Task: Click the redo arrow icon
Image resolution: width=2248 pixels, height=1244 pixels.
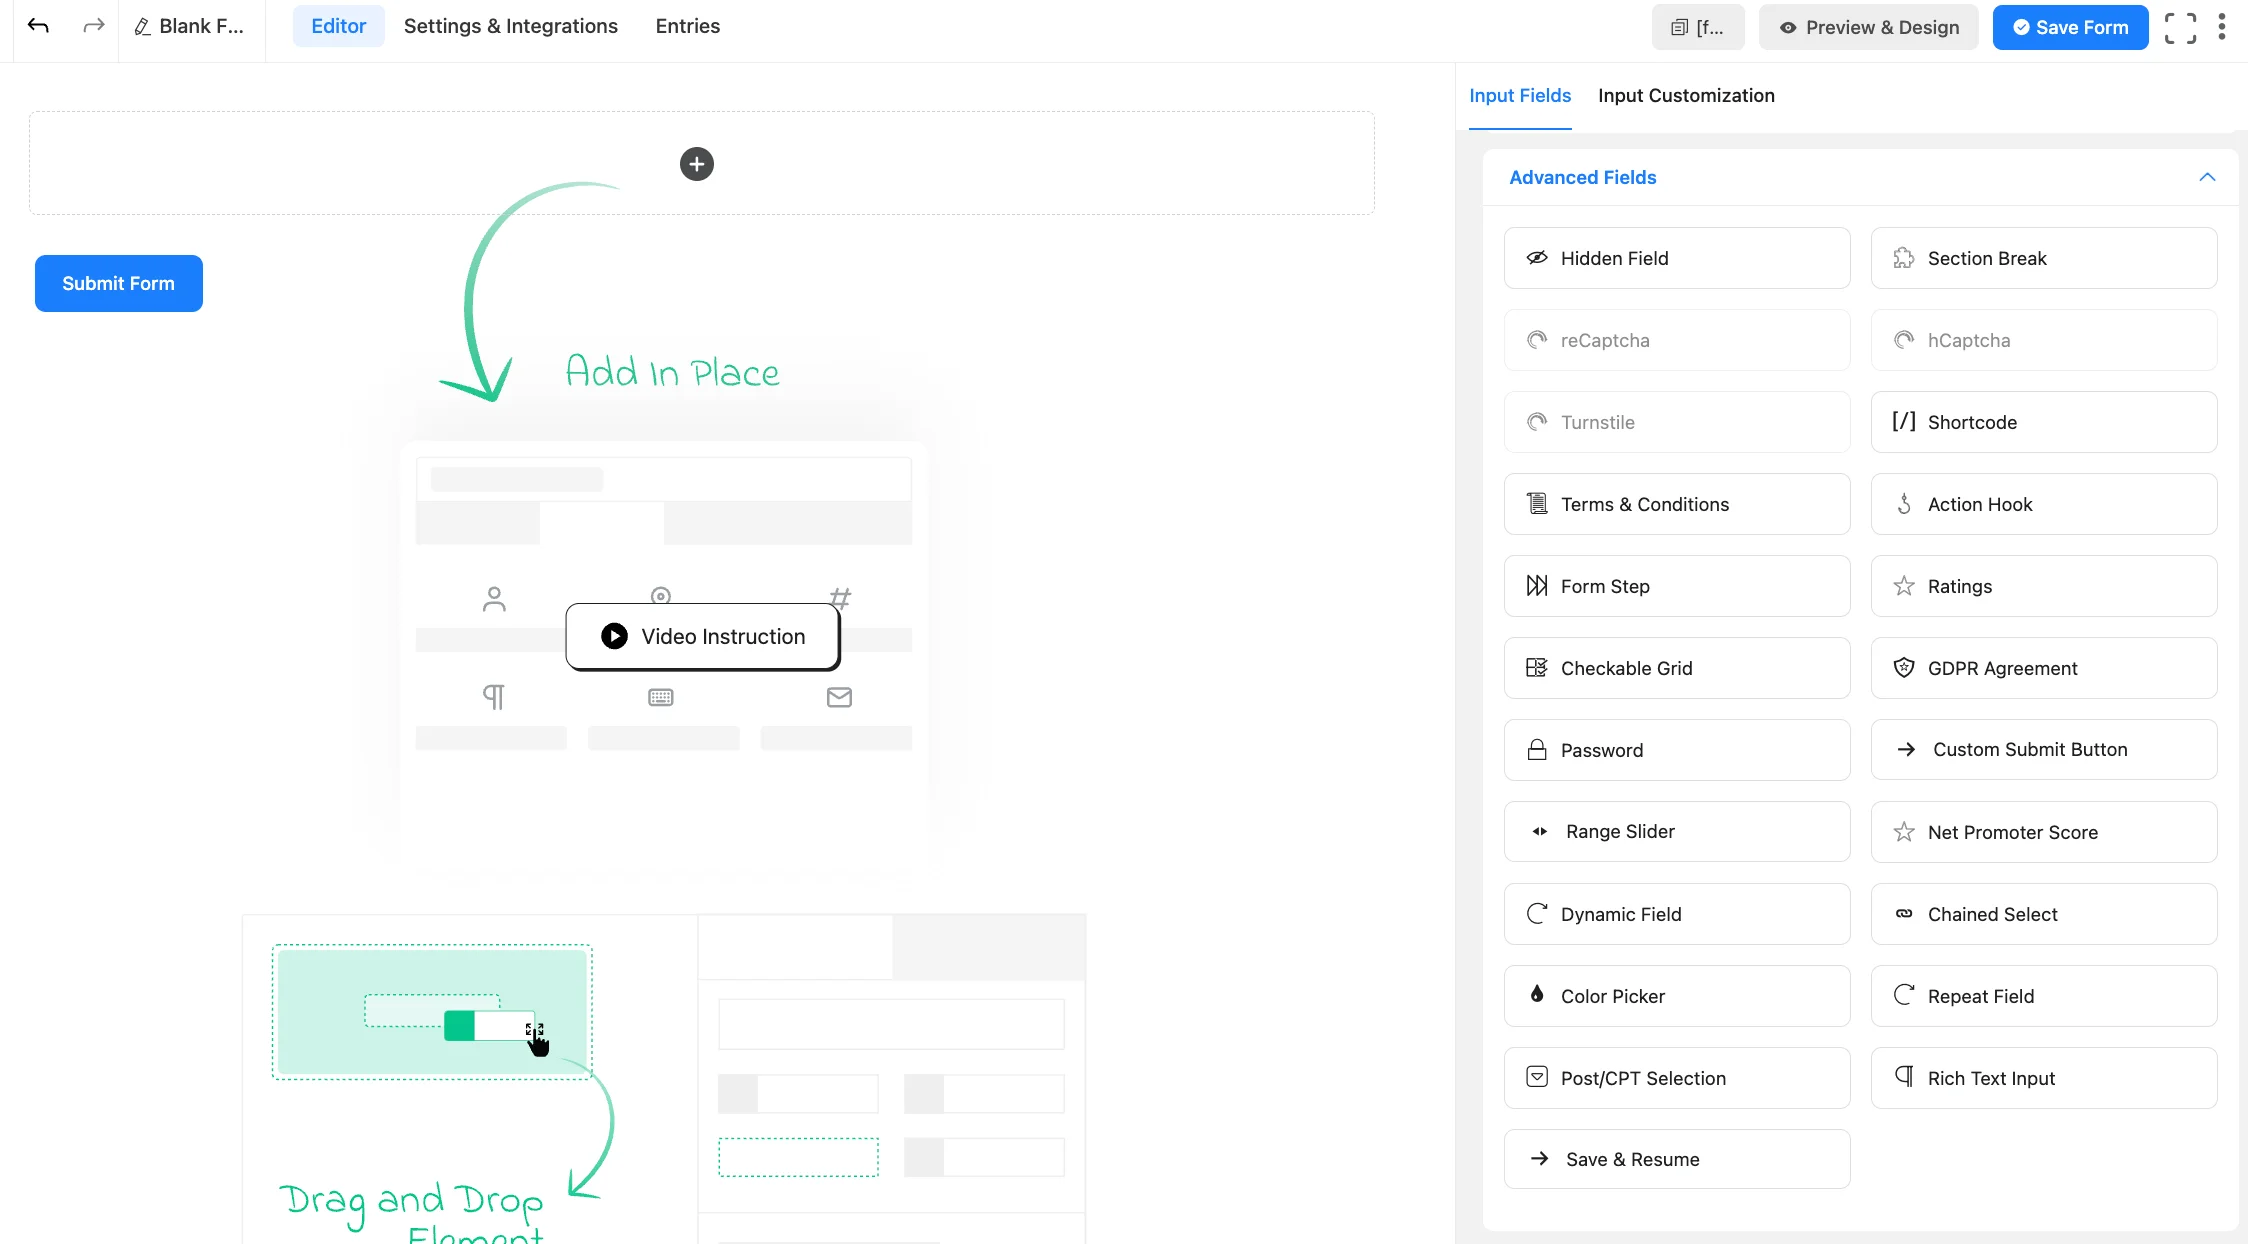Action: (x=94, y=26)
